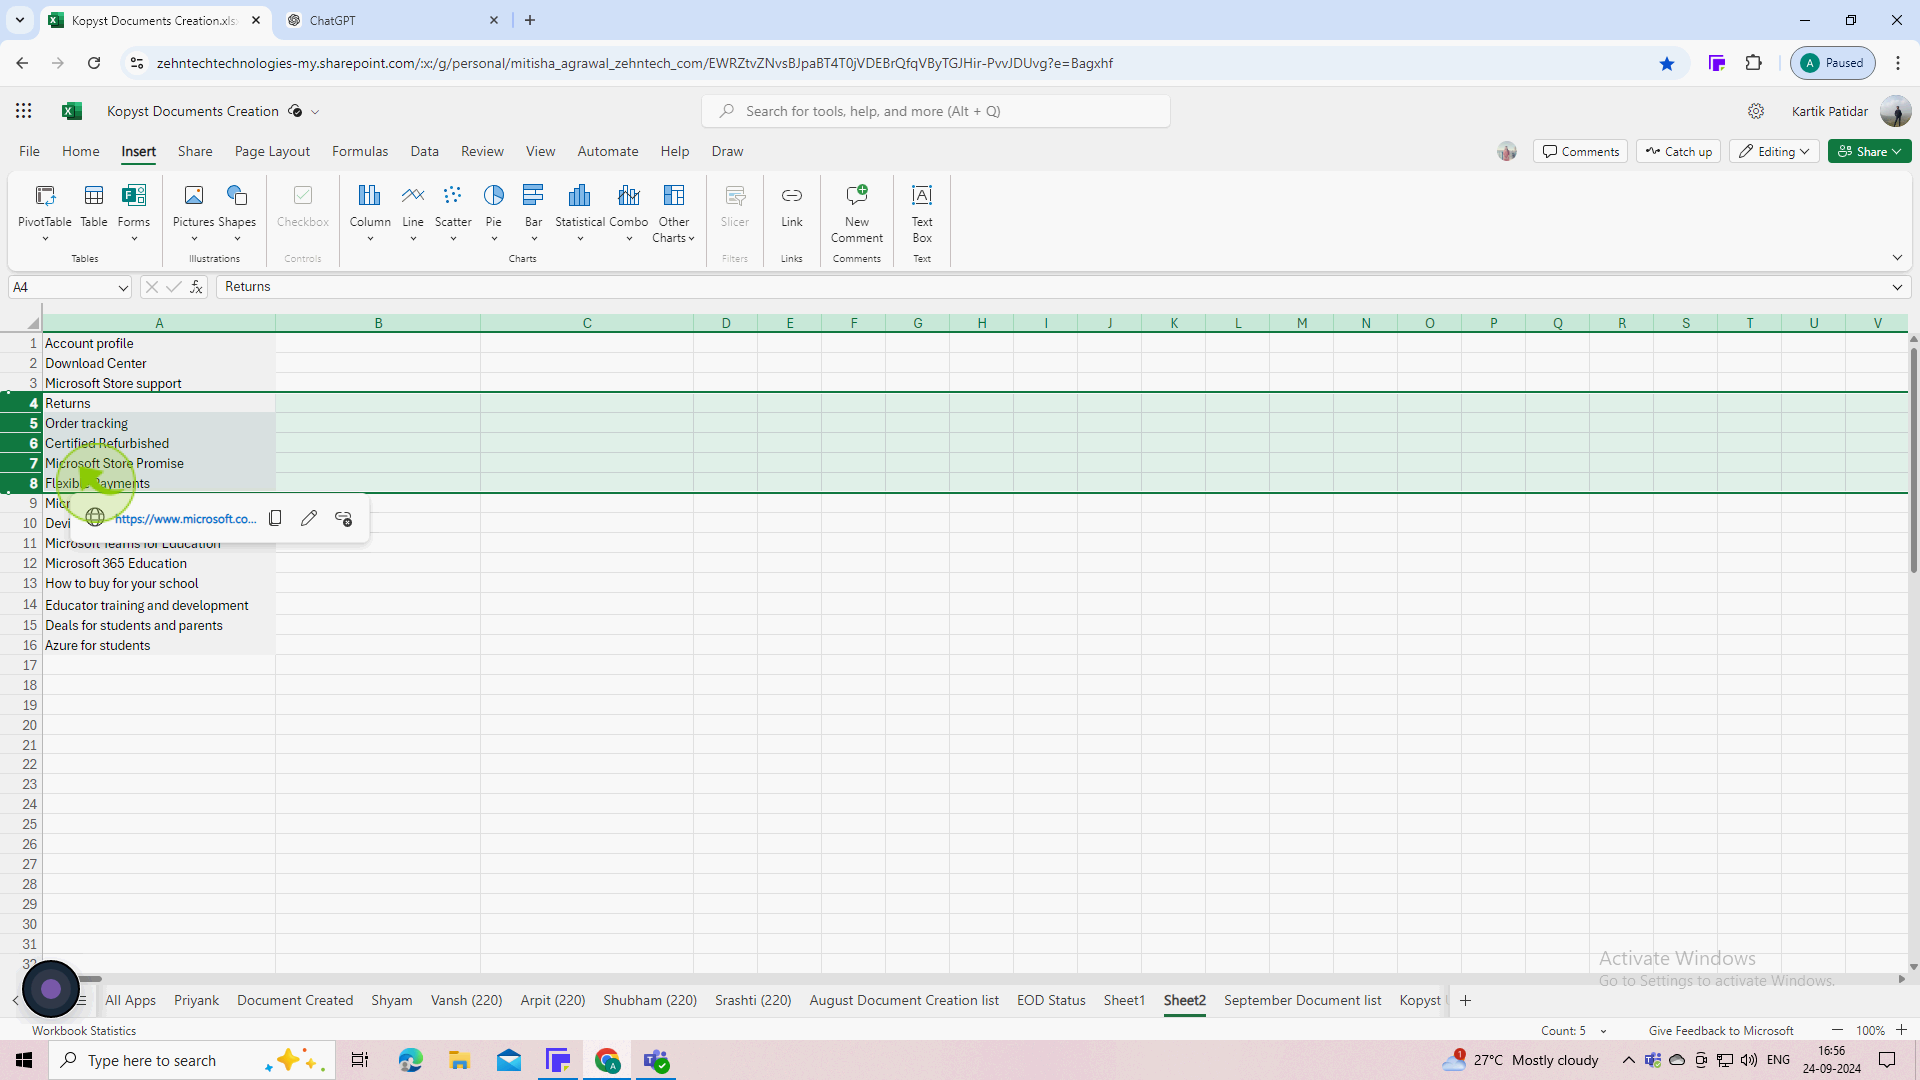Insert a Link from the ribbon
This screenshot has width=1920, height=1080.
tap(792, 207)
